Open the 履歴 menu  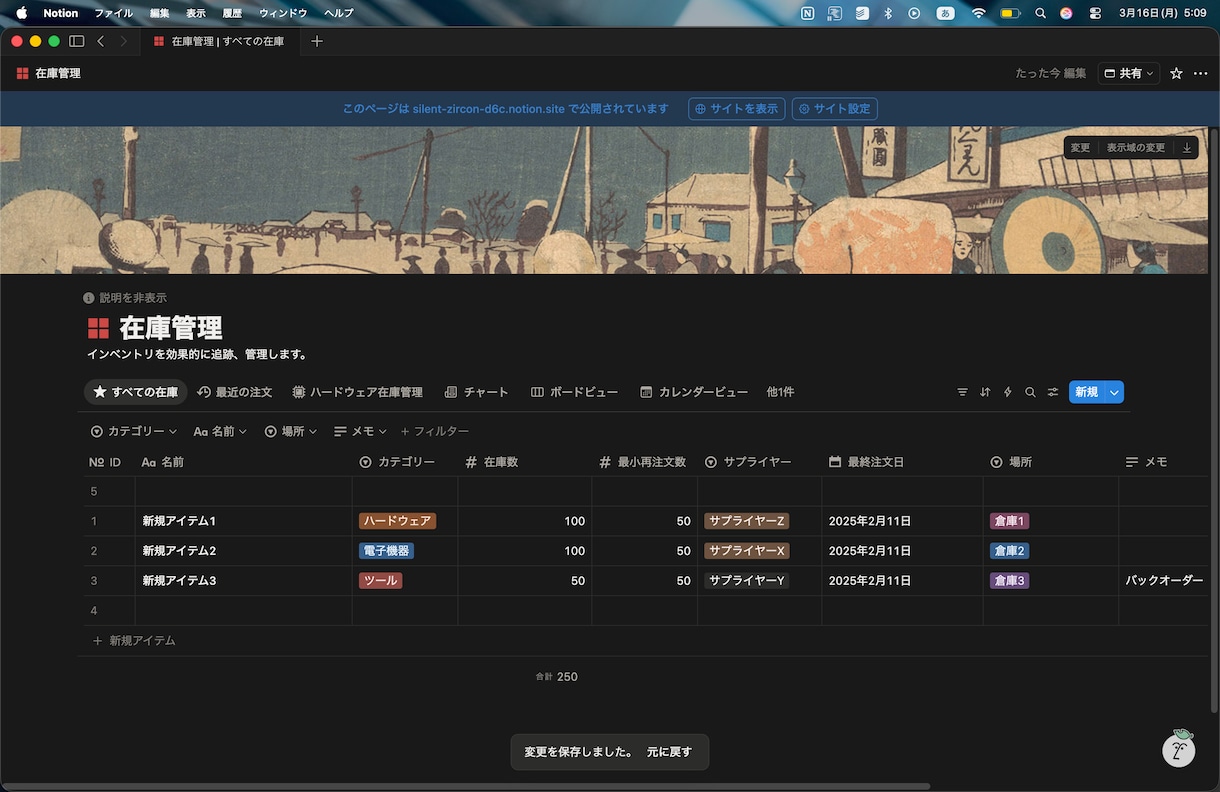click(232, 13)
